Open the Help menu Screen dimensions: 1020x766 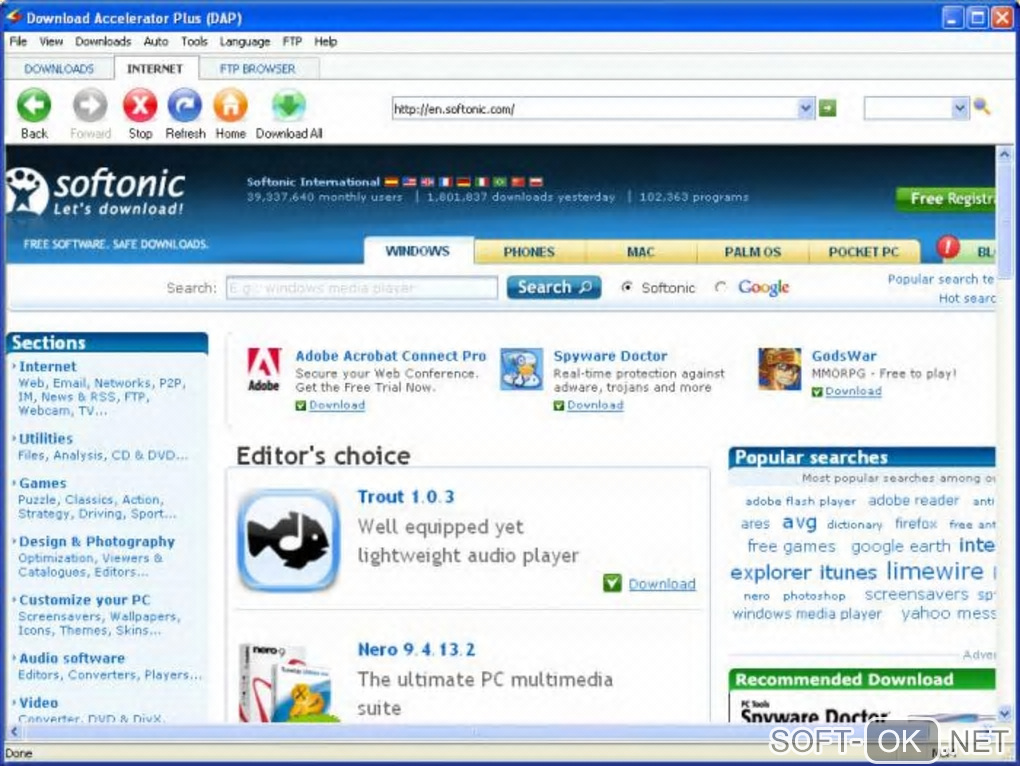click(325, 42)
